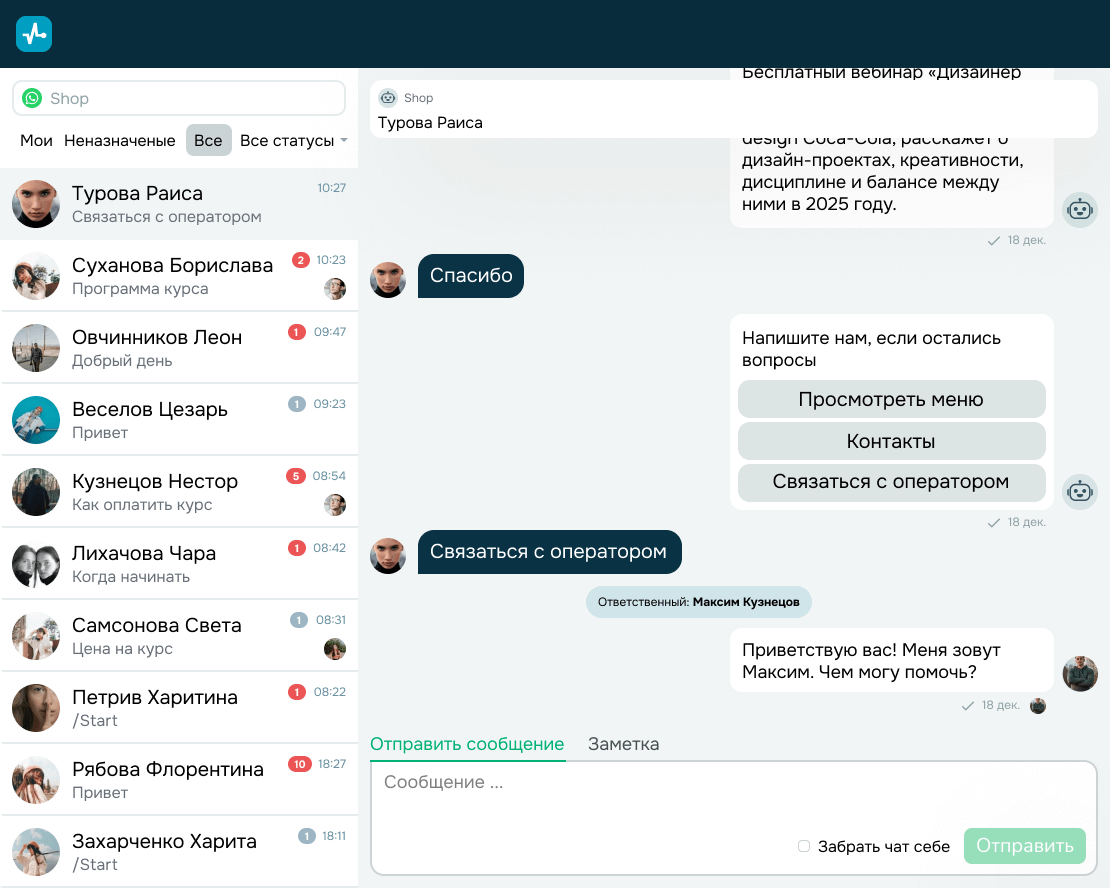
Task: Click the Отправить button
Action: point(1024,846)
